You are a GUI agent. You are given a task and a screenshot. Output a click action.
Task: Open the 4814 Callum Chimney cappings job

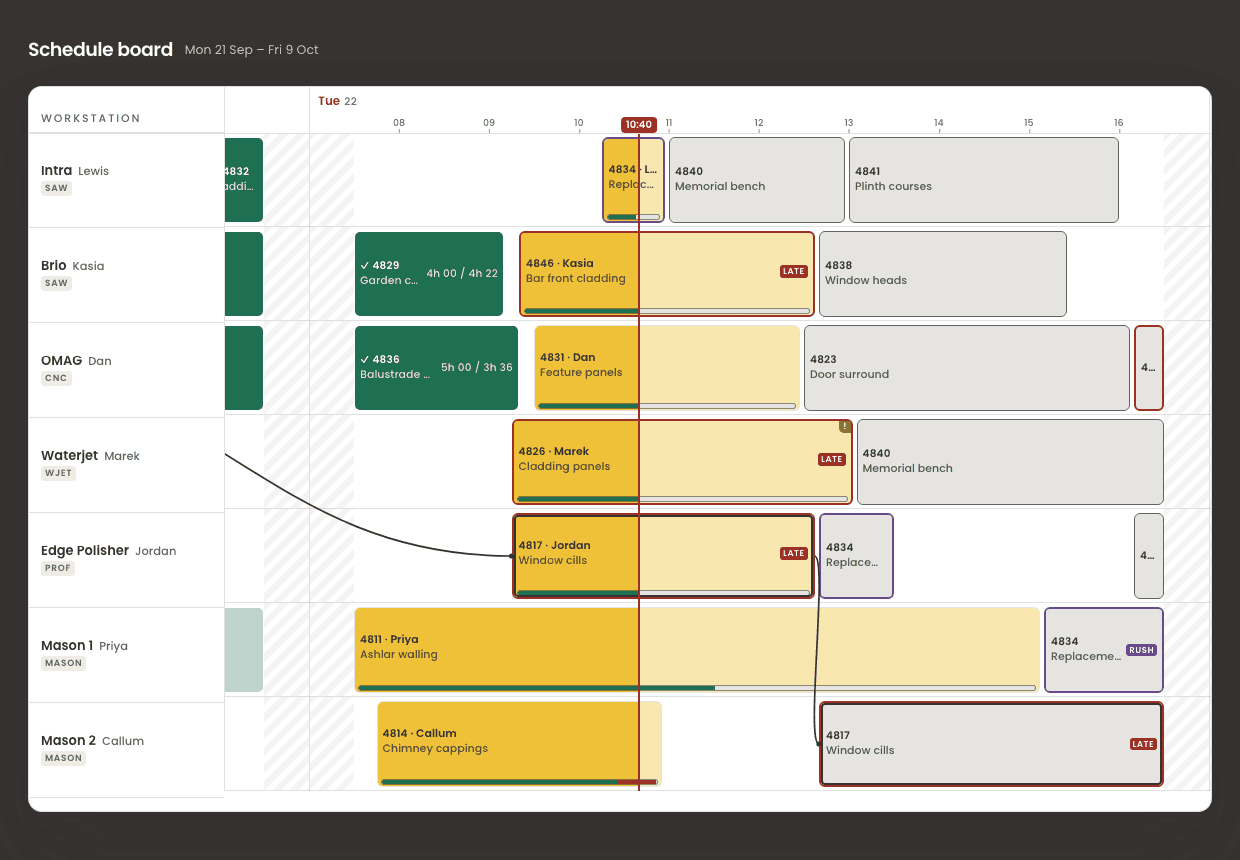519,744
